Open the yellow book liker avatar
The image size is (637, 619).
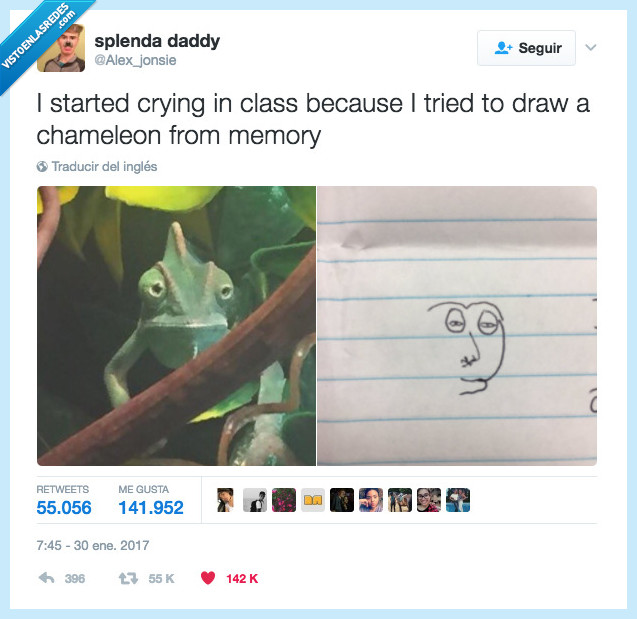(313, 500)
